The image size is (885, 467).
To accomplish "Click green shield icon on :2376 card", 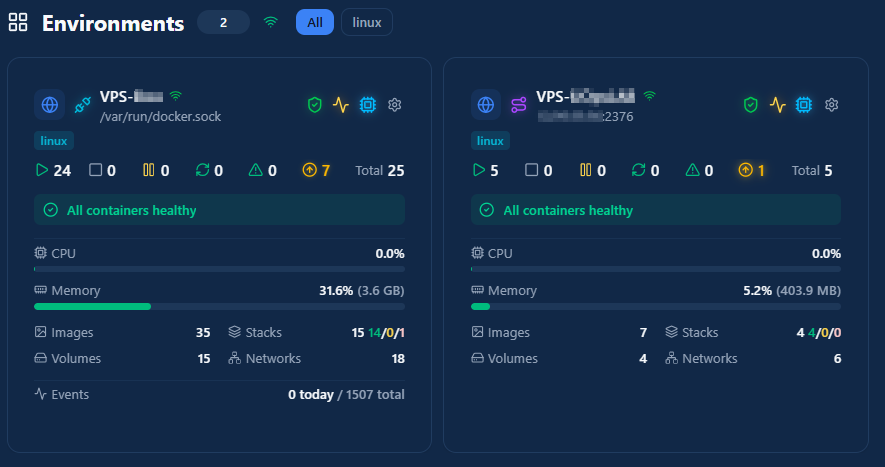I will click(751, 105).
